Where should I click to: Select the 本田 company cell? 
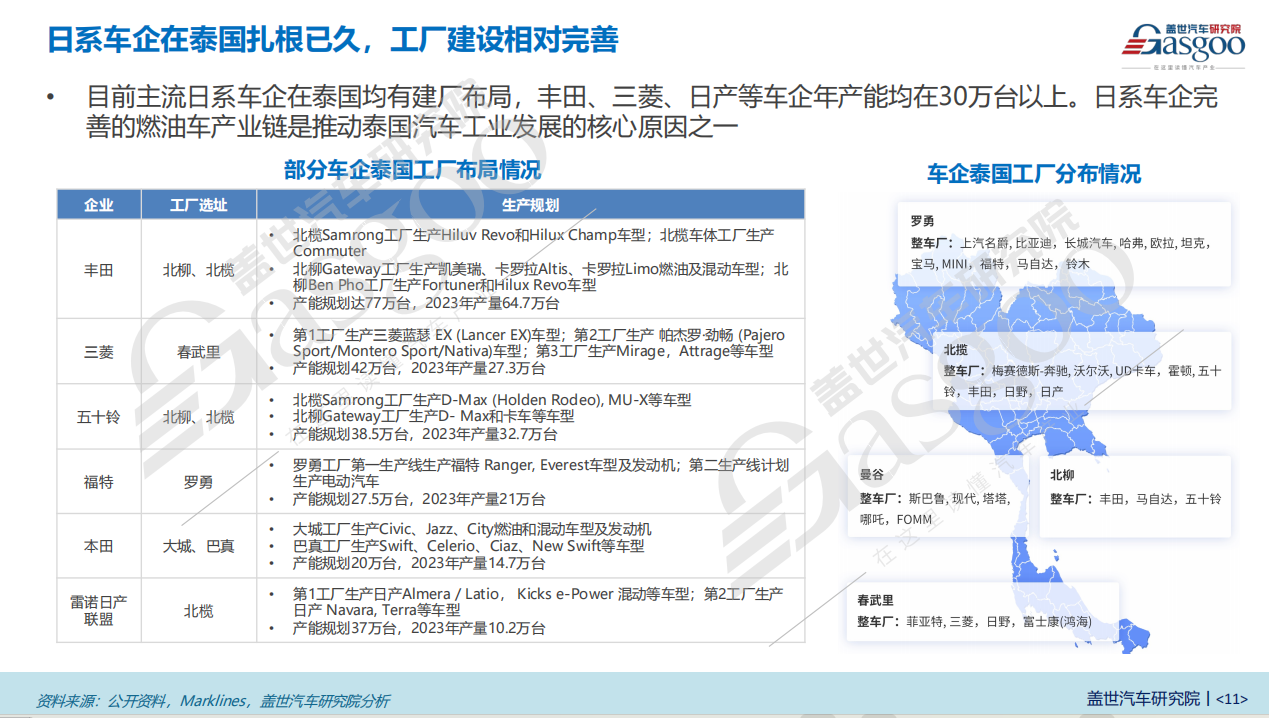tap(99, 547)
